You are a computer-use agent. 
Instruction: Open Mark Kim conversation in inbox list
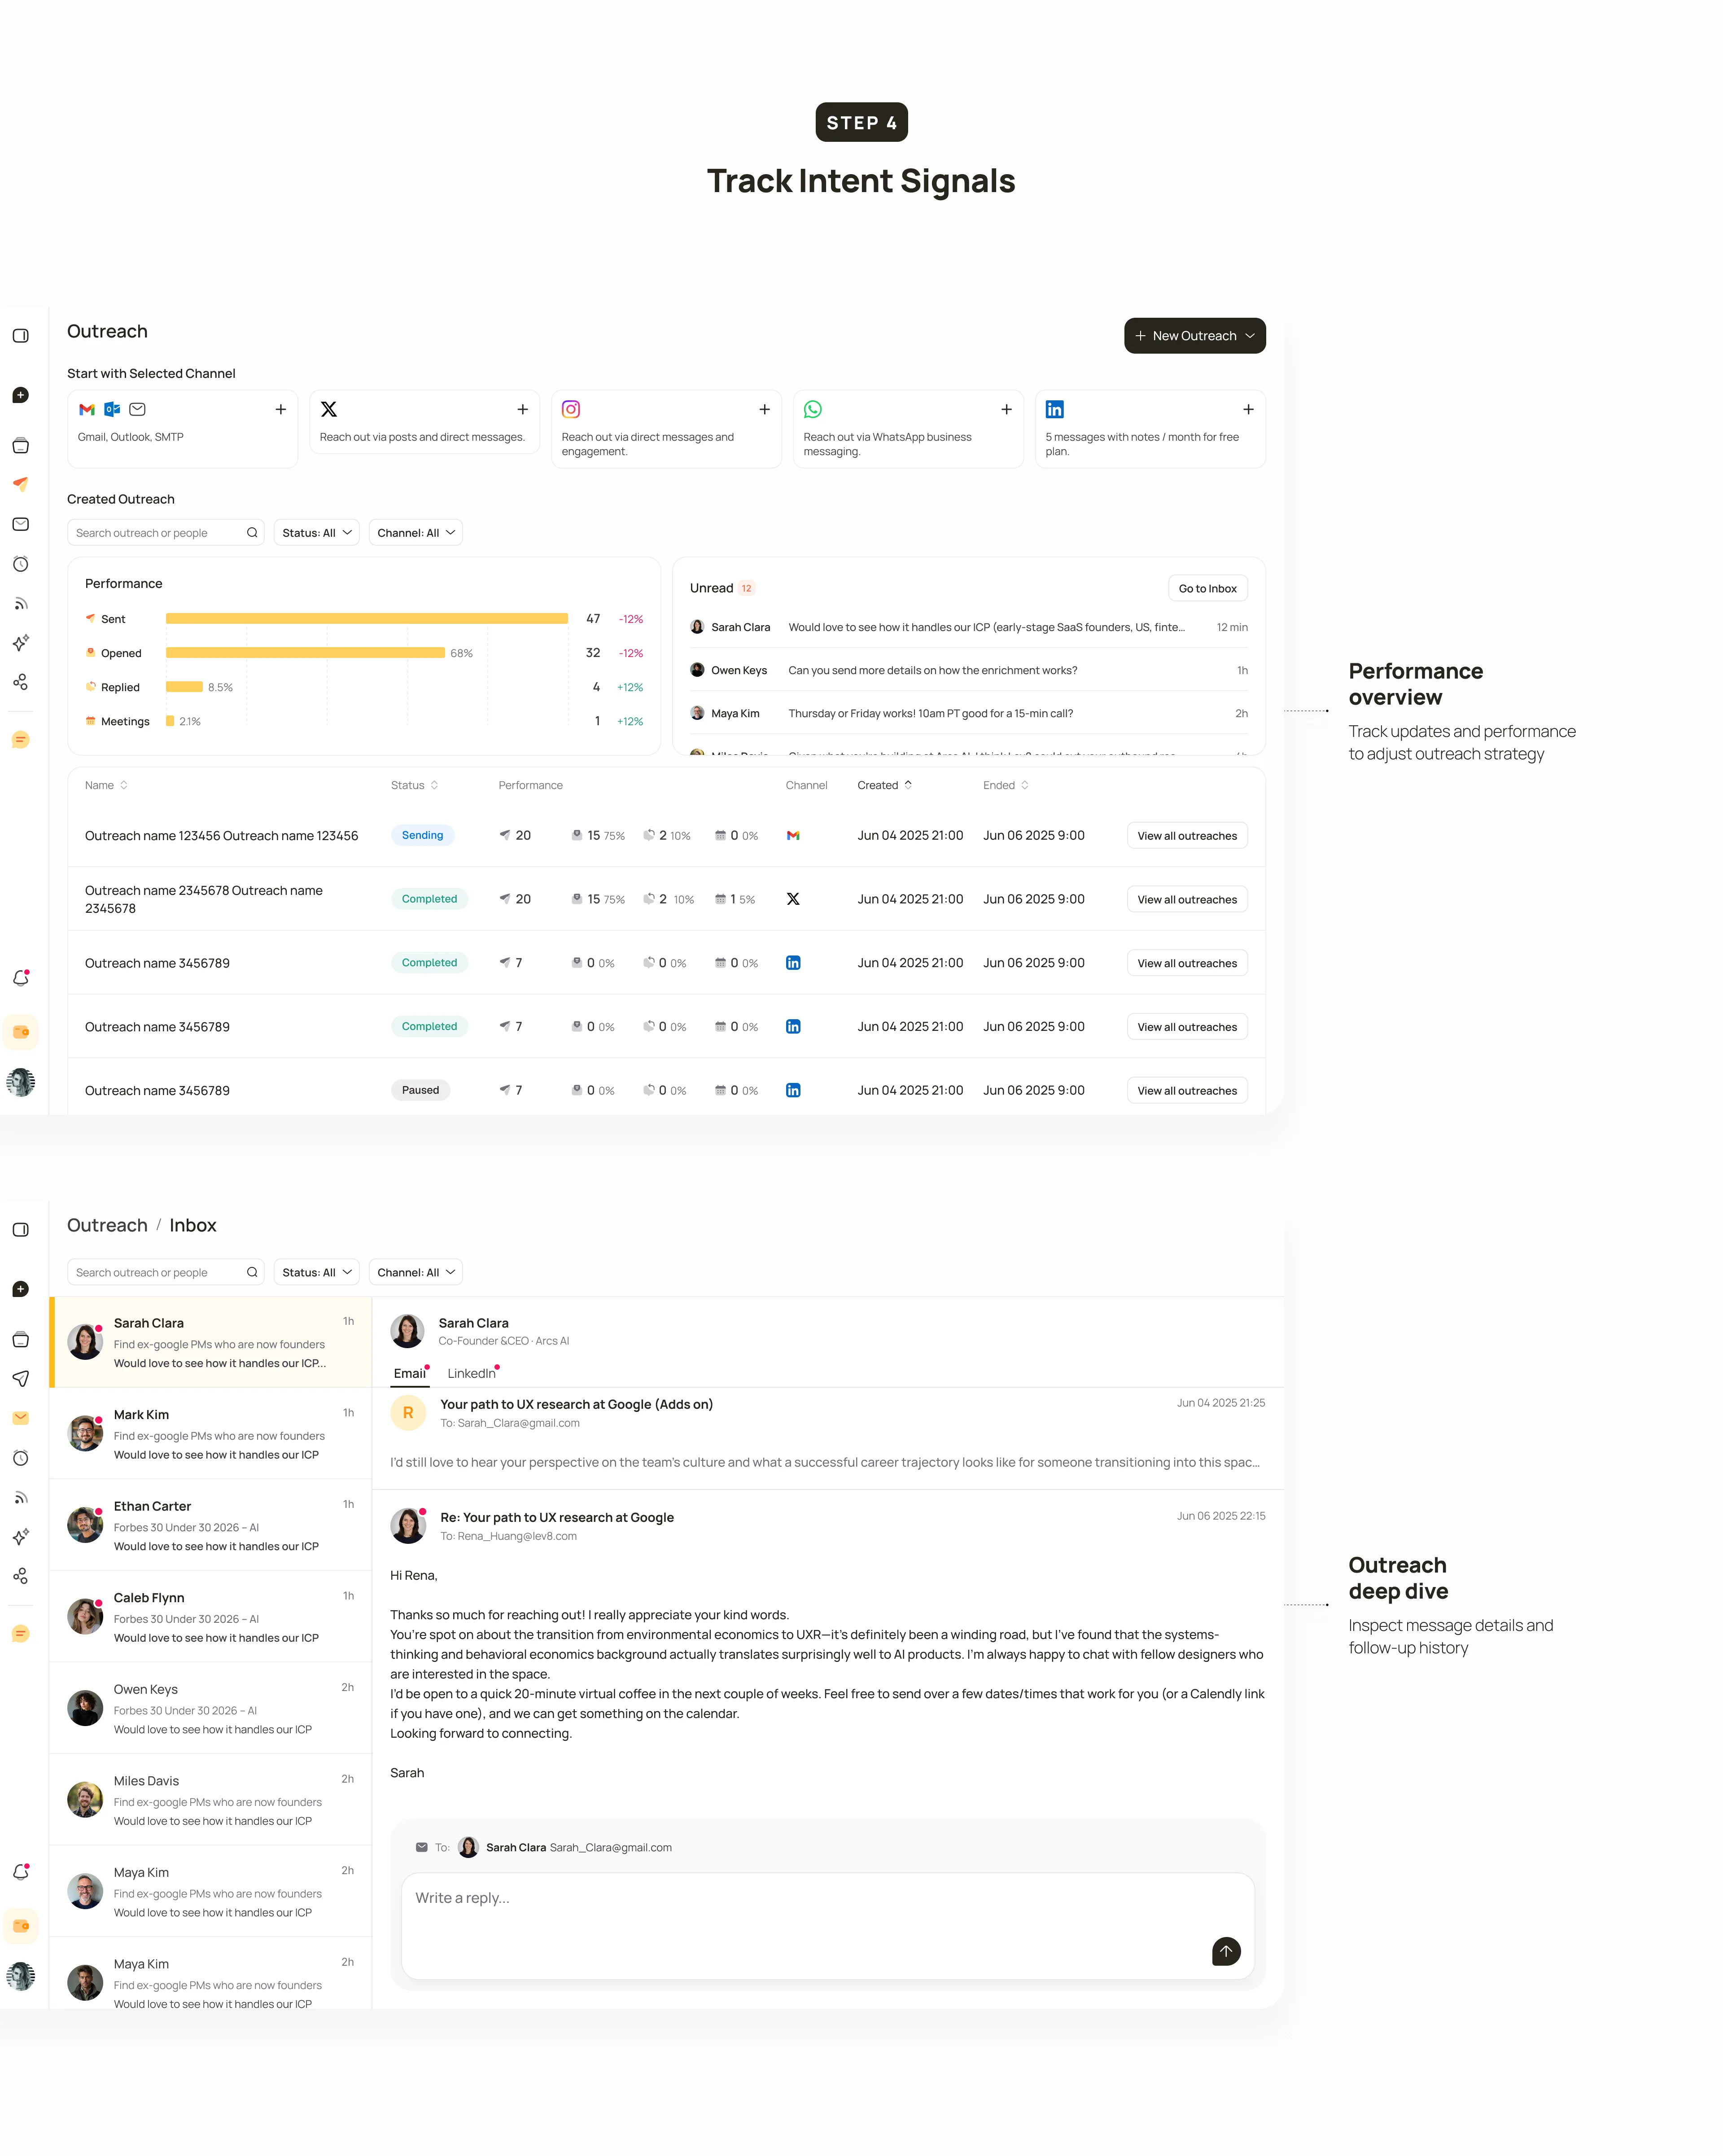211,1433
